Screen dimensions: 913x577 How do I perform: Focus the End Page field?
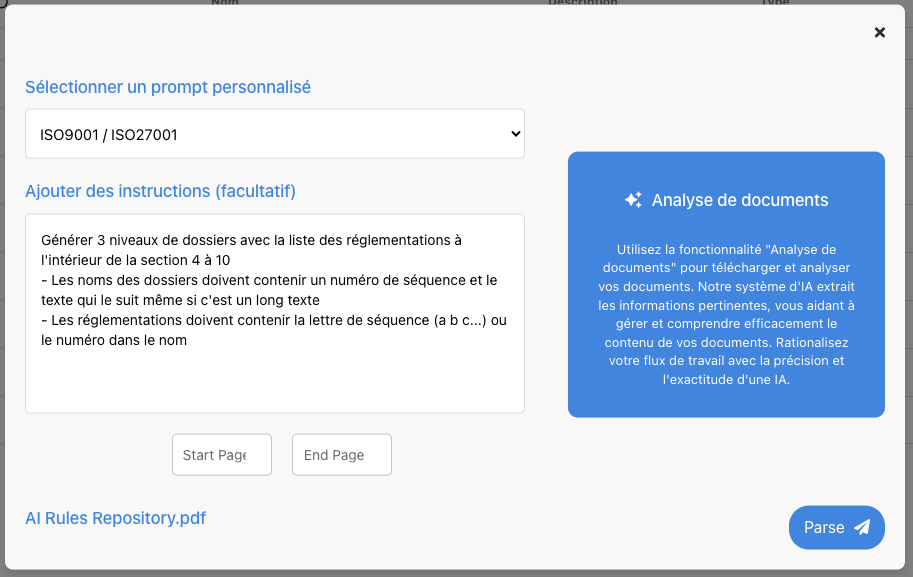pyautogui.click(x=341, y=455)
